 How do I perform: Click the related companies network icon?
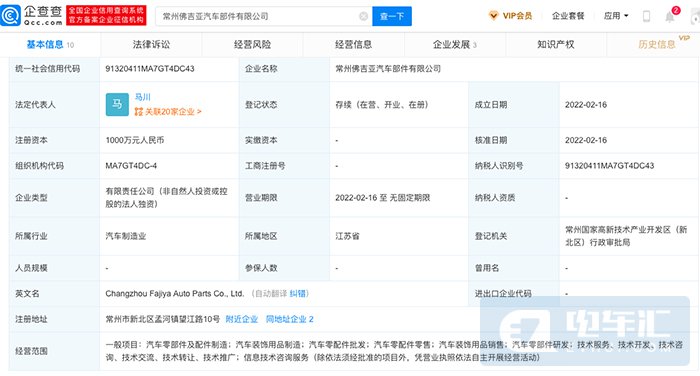tap(138, 112)
